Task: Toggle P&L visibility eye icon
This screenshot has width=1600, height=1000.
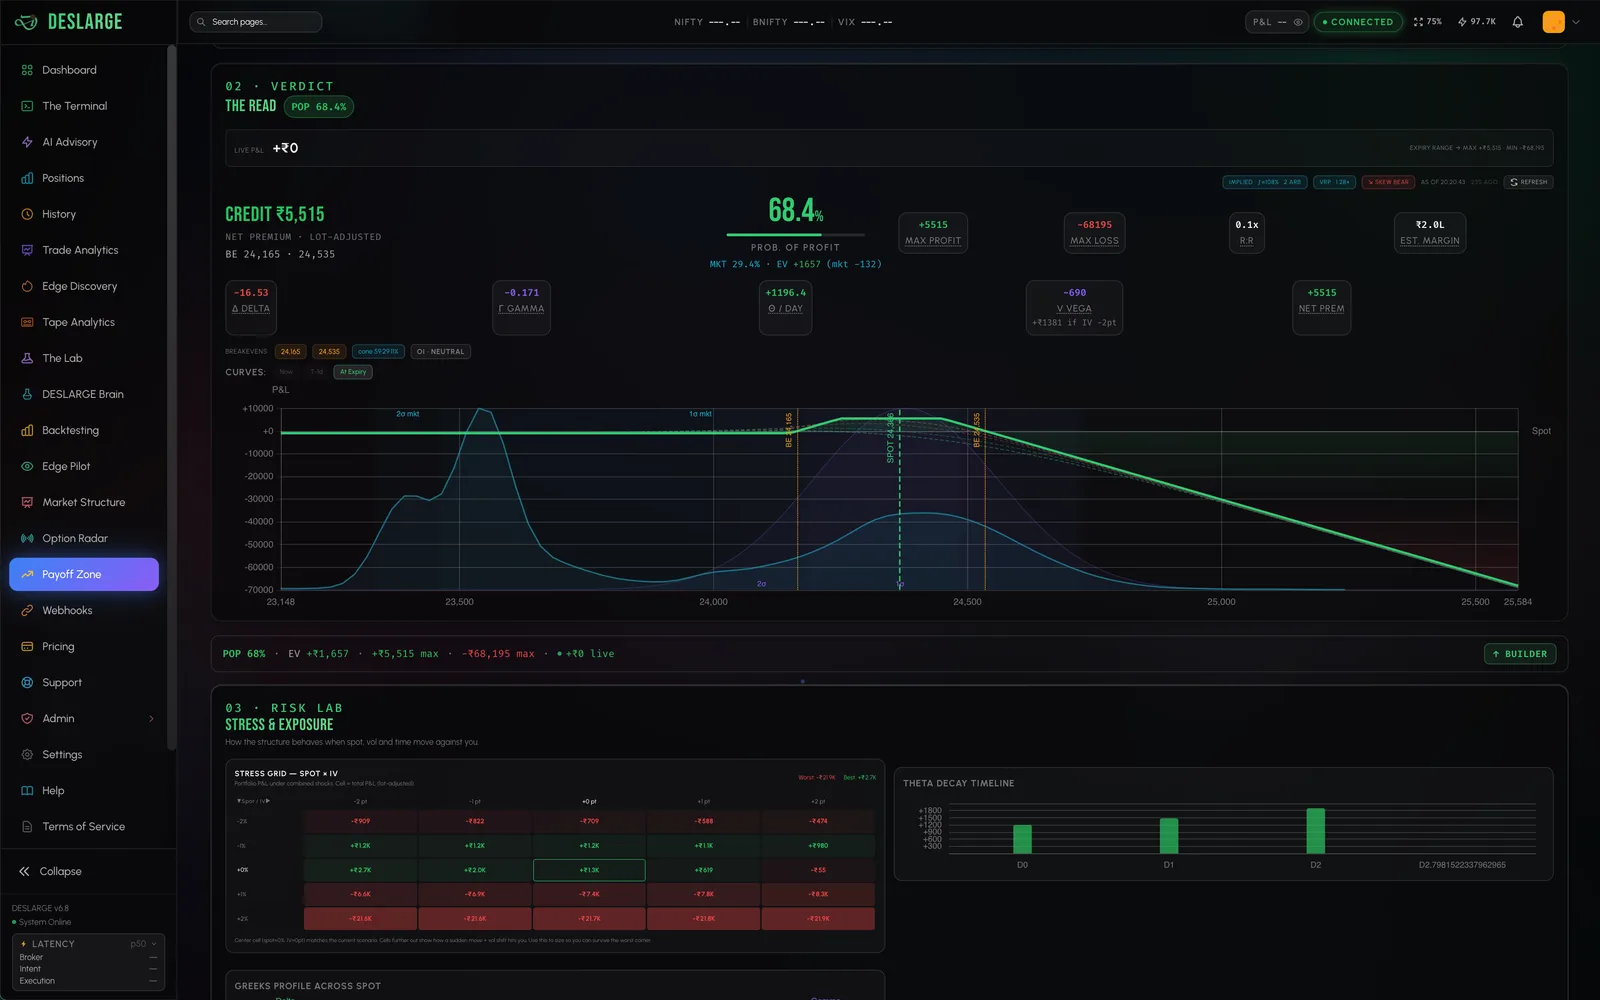Action: click(x=1298, y=22)
